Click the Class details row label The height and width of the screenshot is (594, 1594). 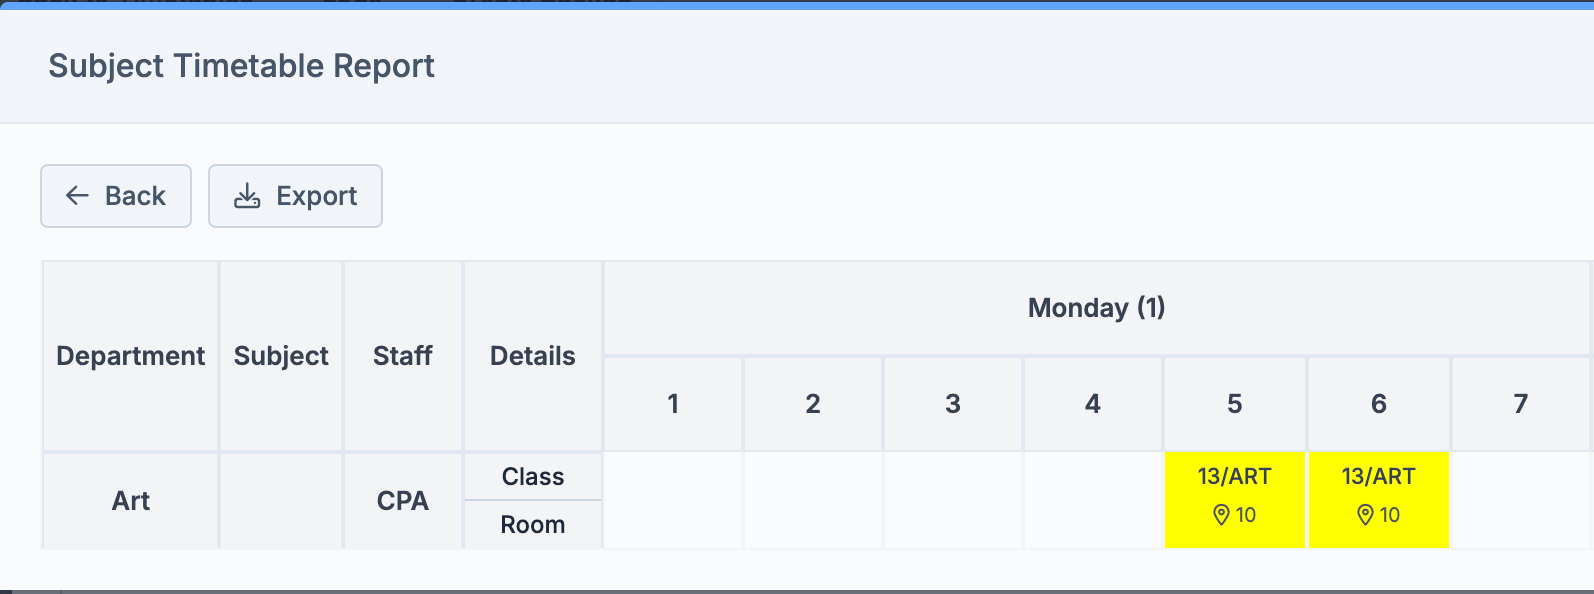[533, 477]
